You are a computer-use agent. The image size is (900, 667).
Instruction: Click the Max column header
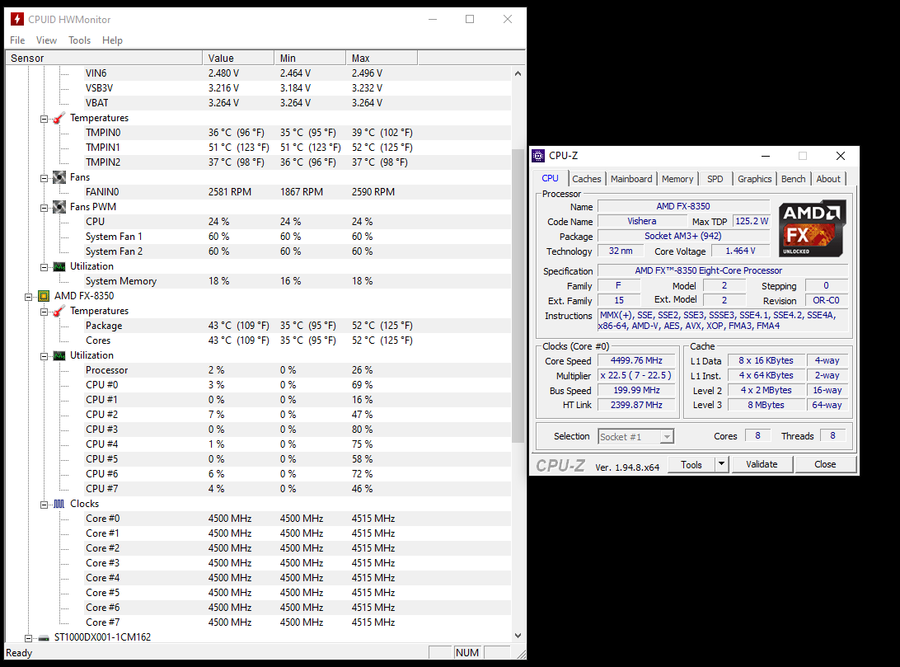(382, 58)
